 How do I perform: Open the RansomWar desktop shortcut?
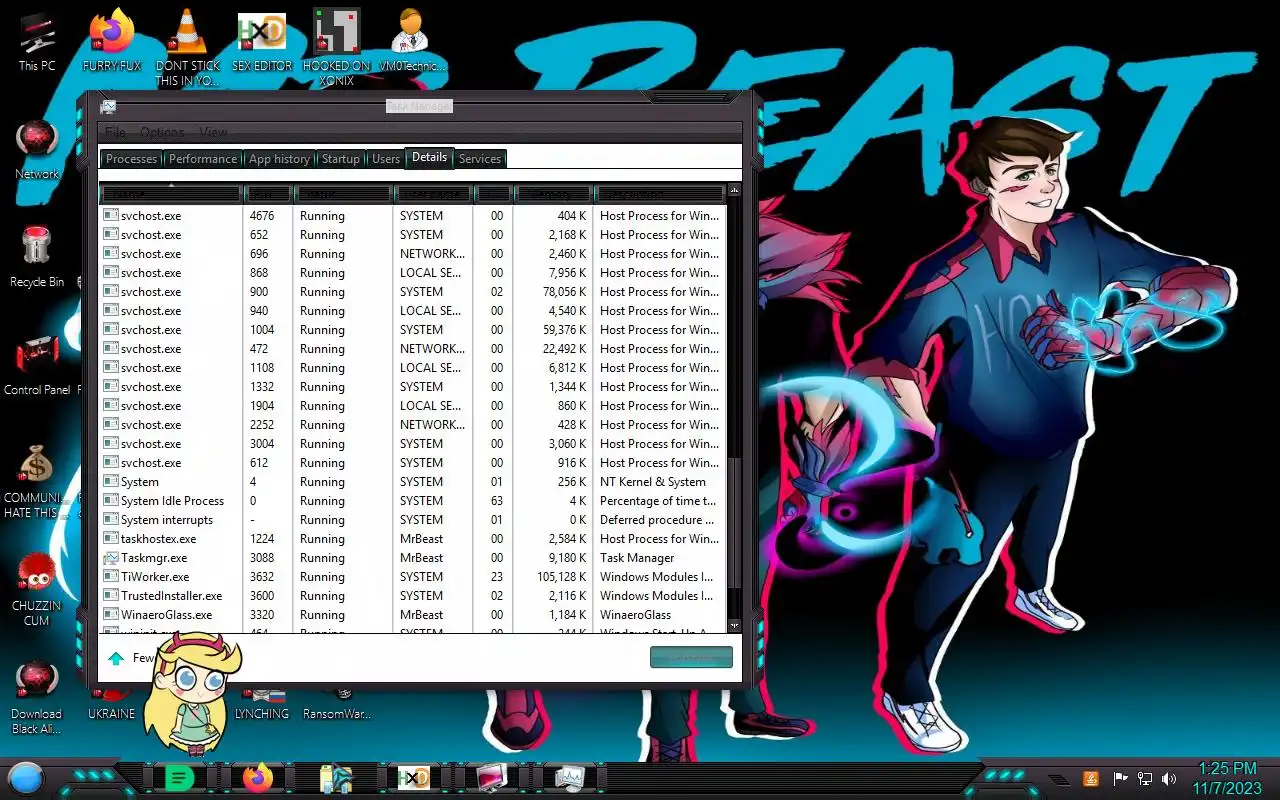click(337, 704)
